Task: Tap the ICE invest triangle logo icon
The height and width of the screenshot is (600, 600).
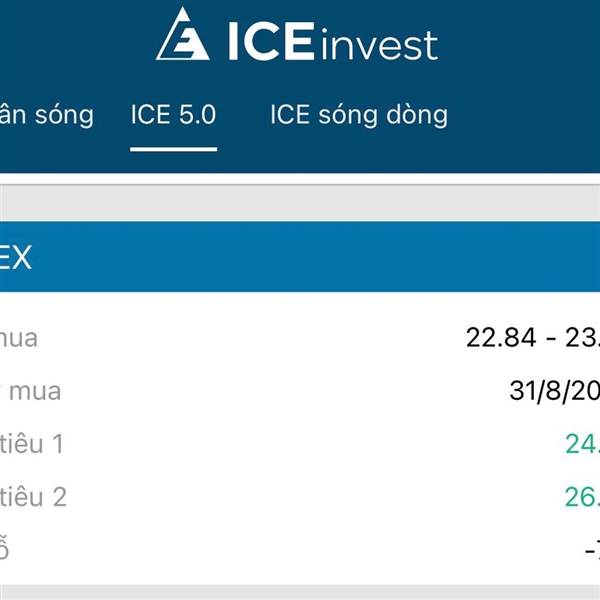Action: [183, 34]
